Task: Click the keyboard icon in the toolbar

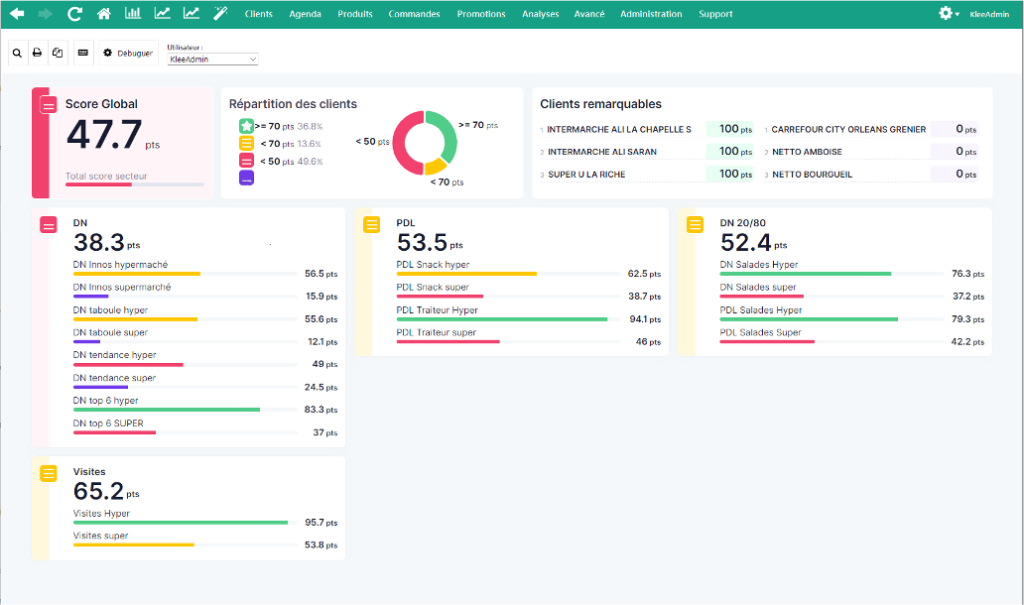Action: [83, 53]
